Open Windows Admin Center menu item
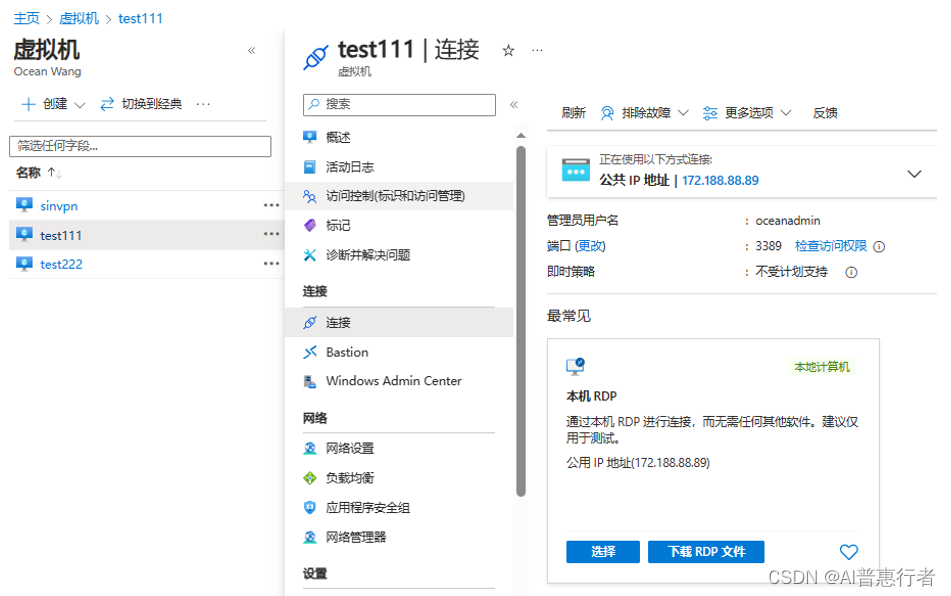951x596 pixels. [393, 381]
